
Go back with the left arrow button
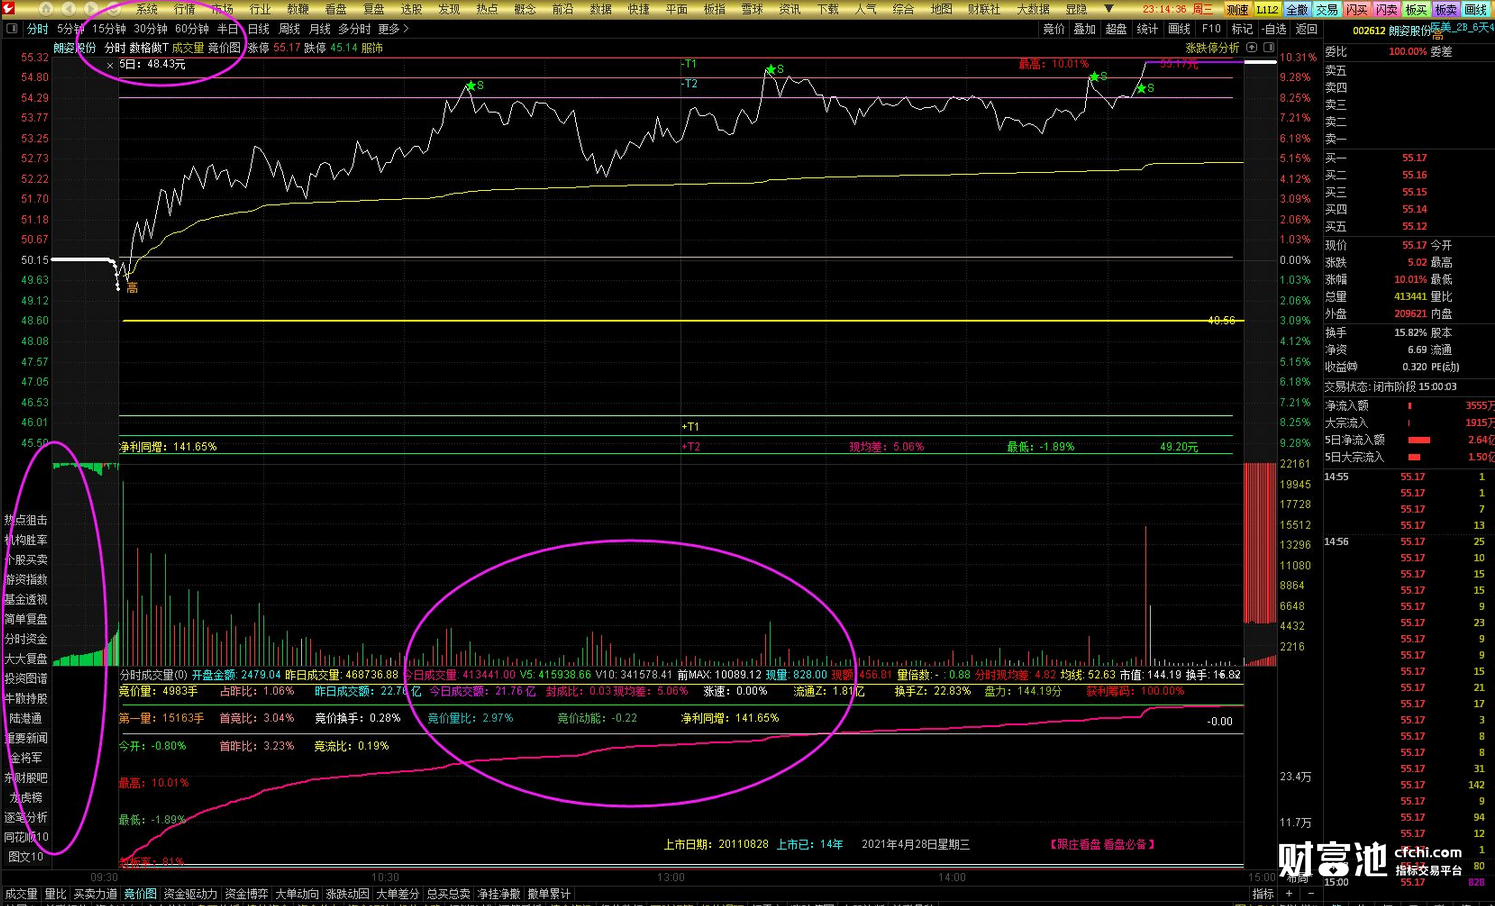[x=68, y=9]
